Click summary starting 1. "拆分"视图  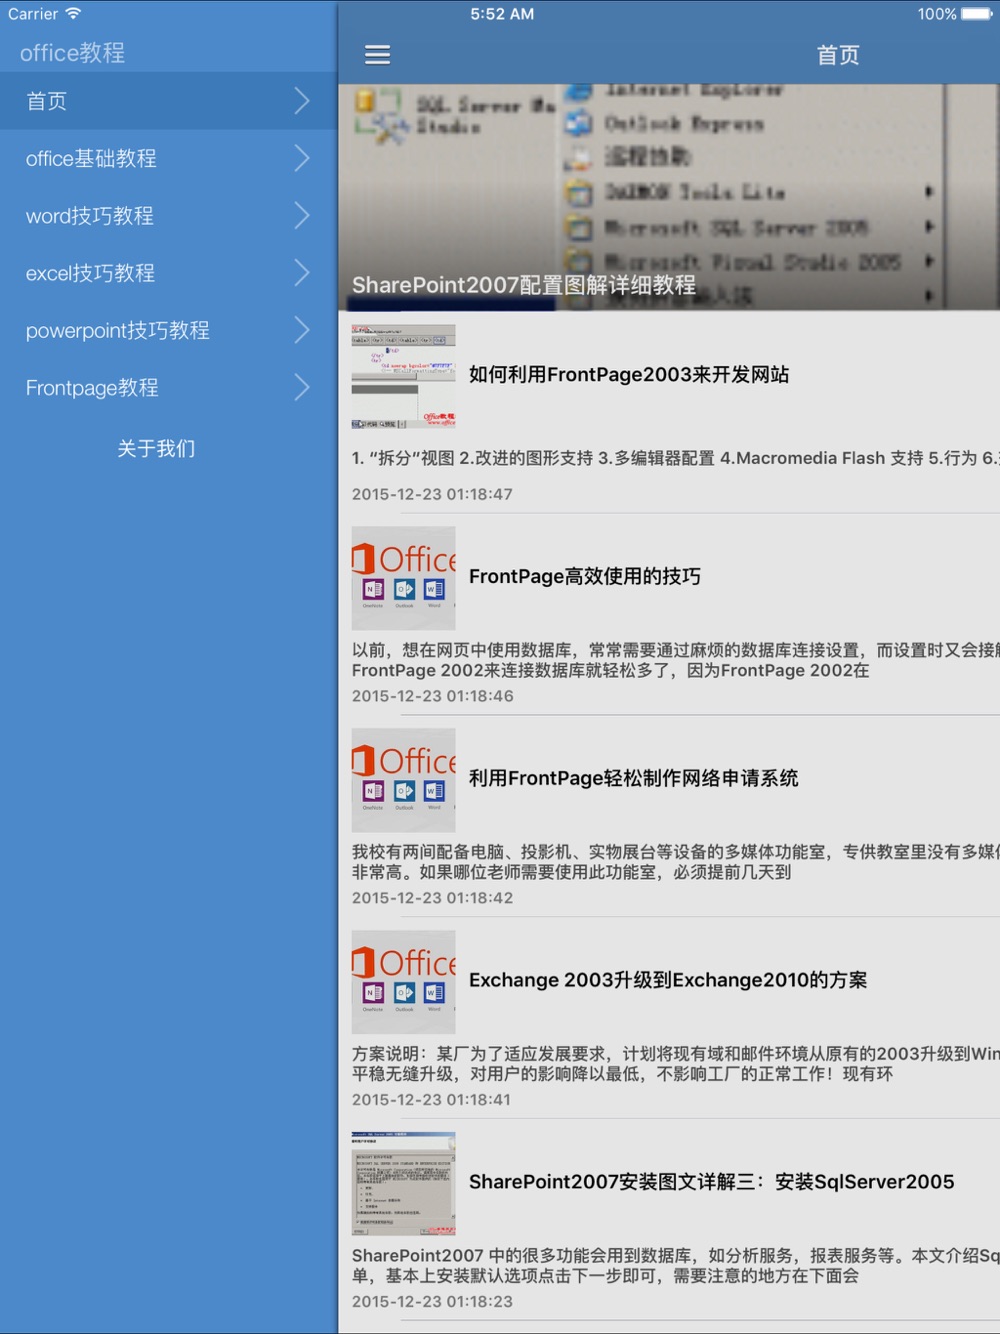pos(675,458)
